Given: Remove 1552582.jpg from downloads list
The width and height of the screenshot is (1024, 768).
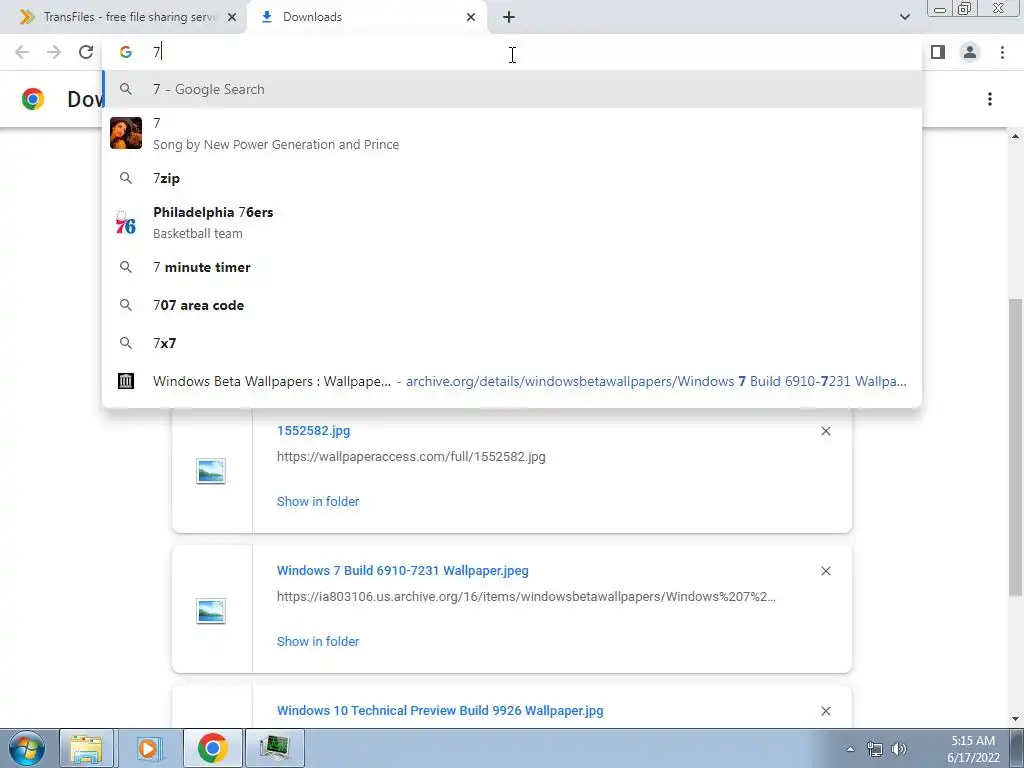Looking at the screenshot, I should [x=825, y=431].
